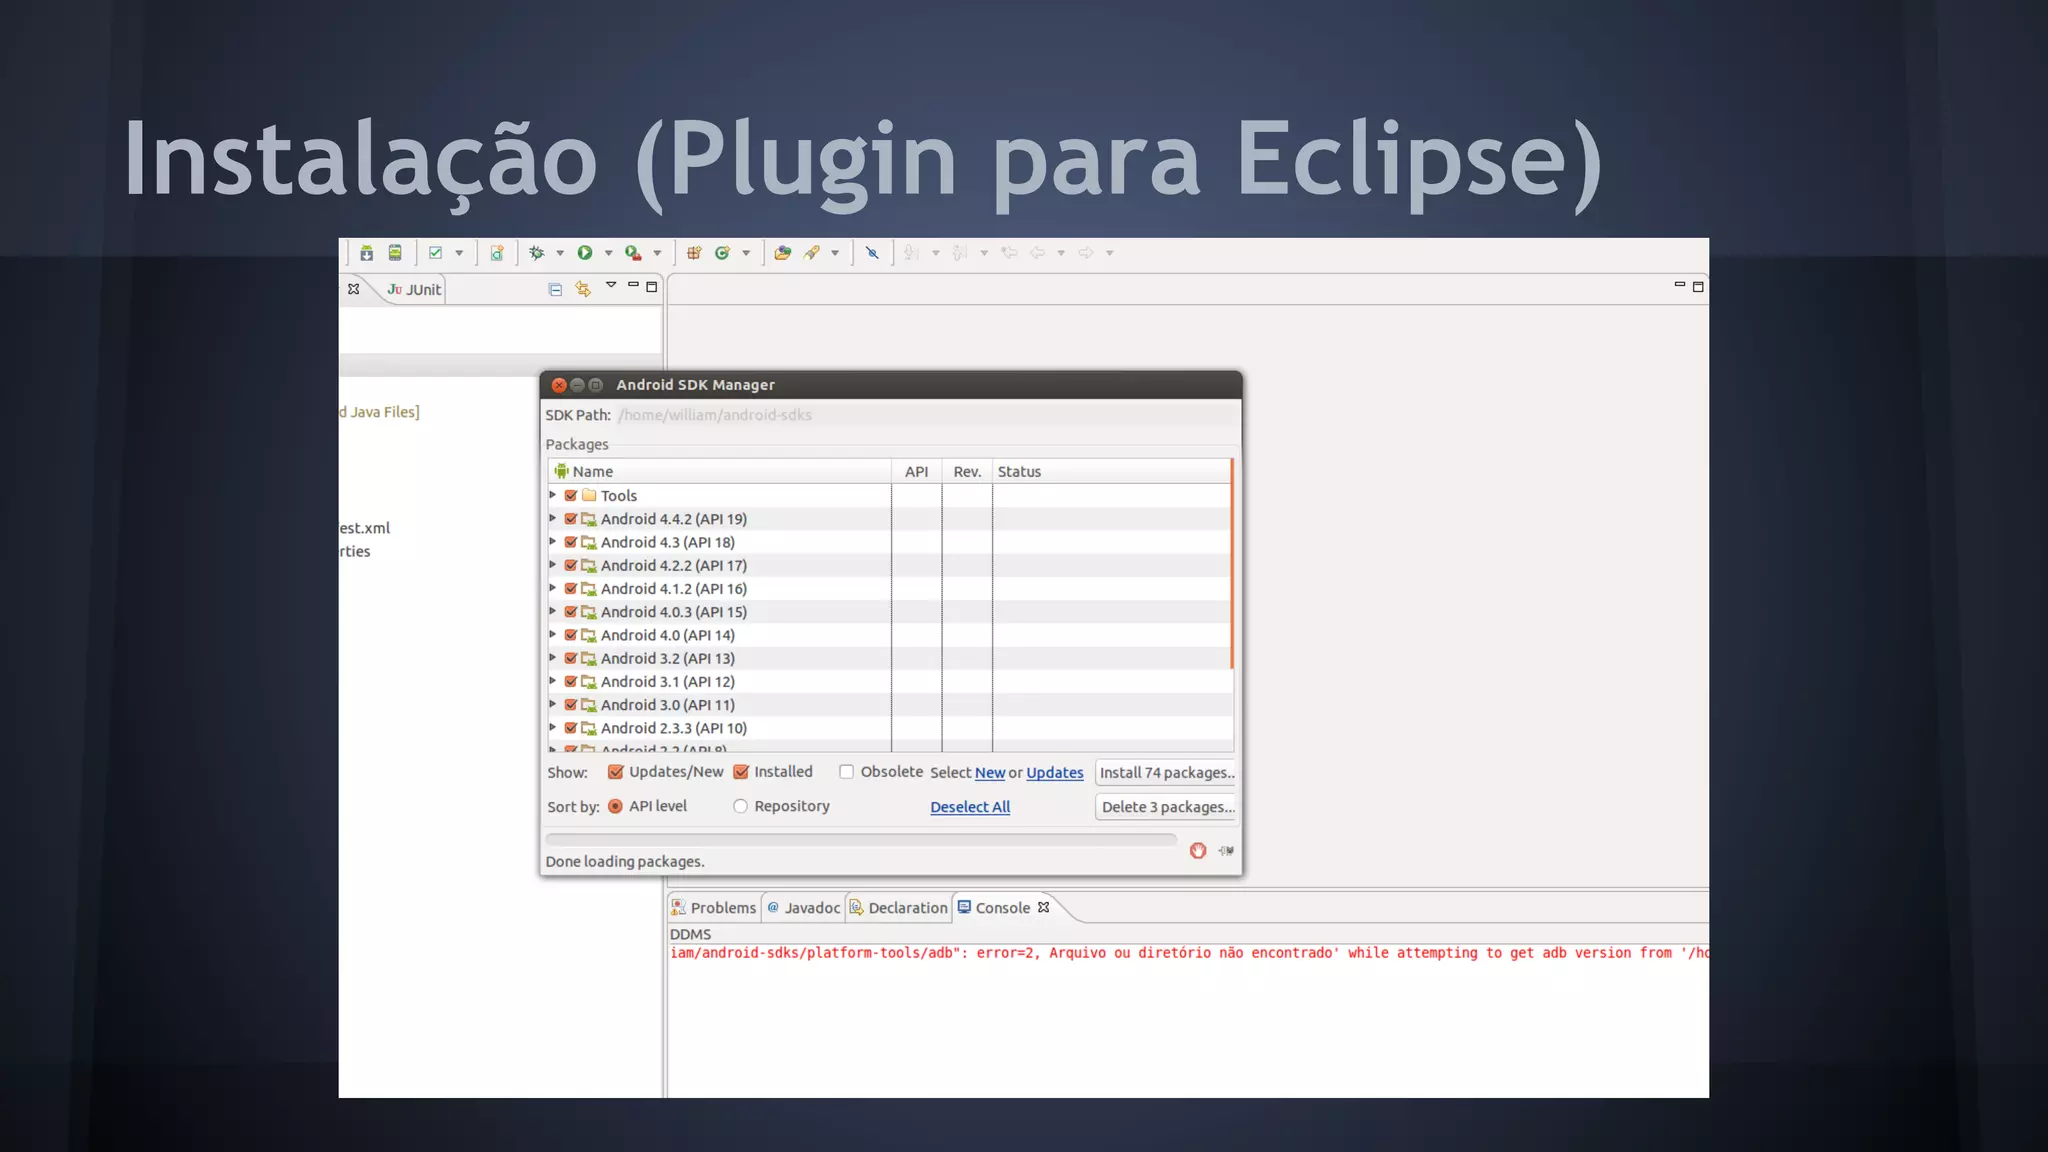Minimize the left explorer panel
The image size is (2048, 1152).
coord(633,285)
